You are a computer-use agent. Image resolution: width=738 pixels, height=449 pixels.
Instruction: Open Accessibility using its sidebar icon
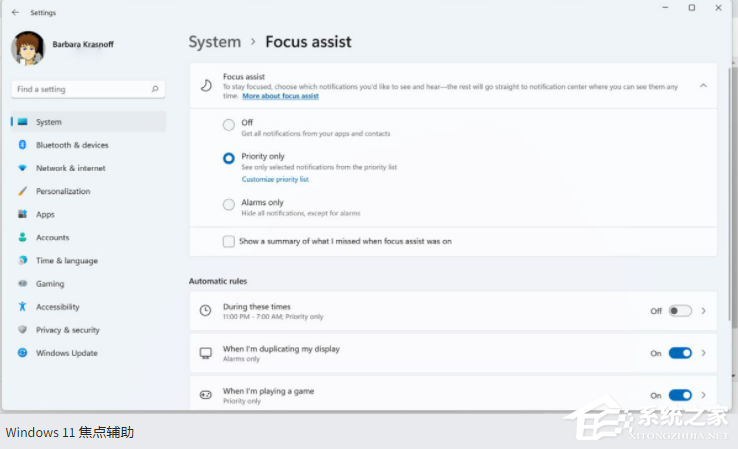(22, 307)
